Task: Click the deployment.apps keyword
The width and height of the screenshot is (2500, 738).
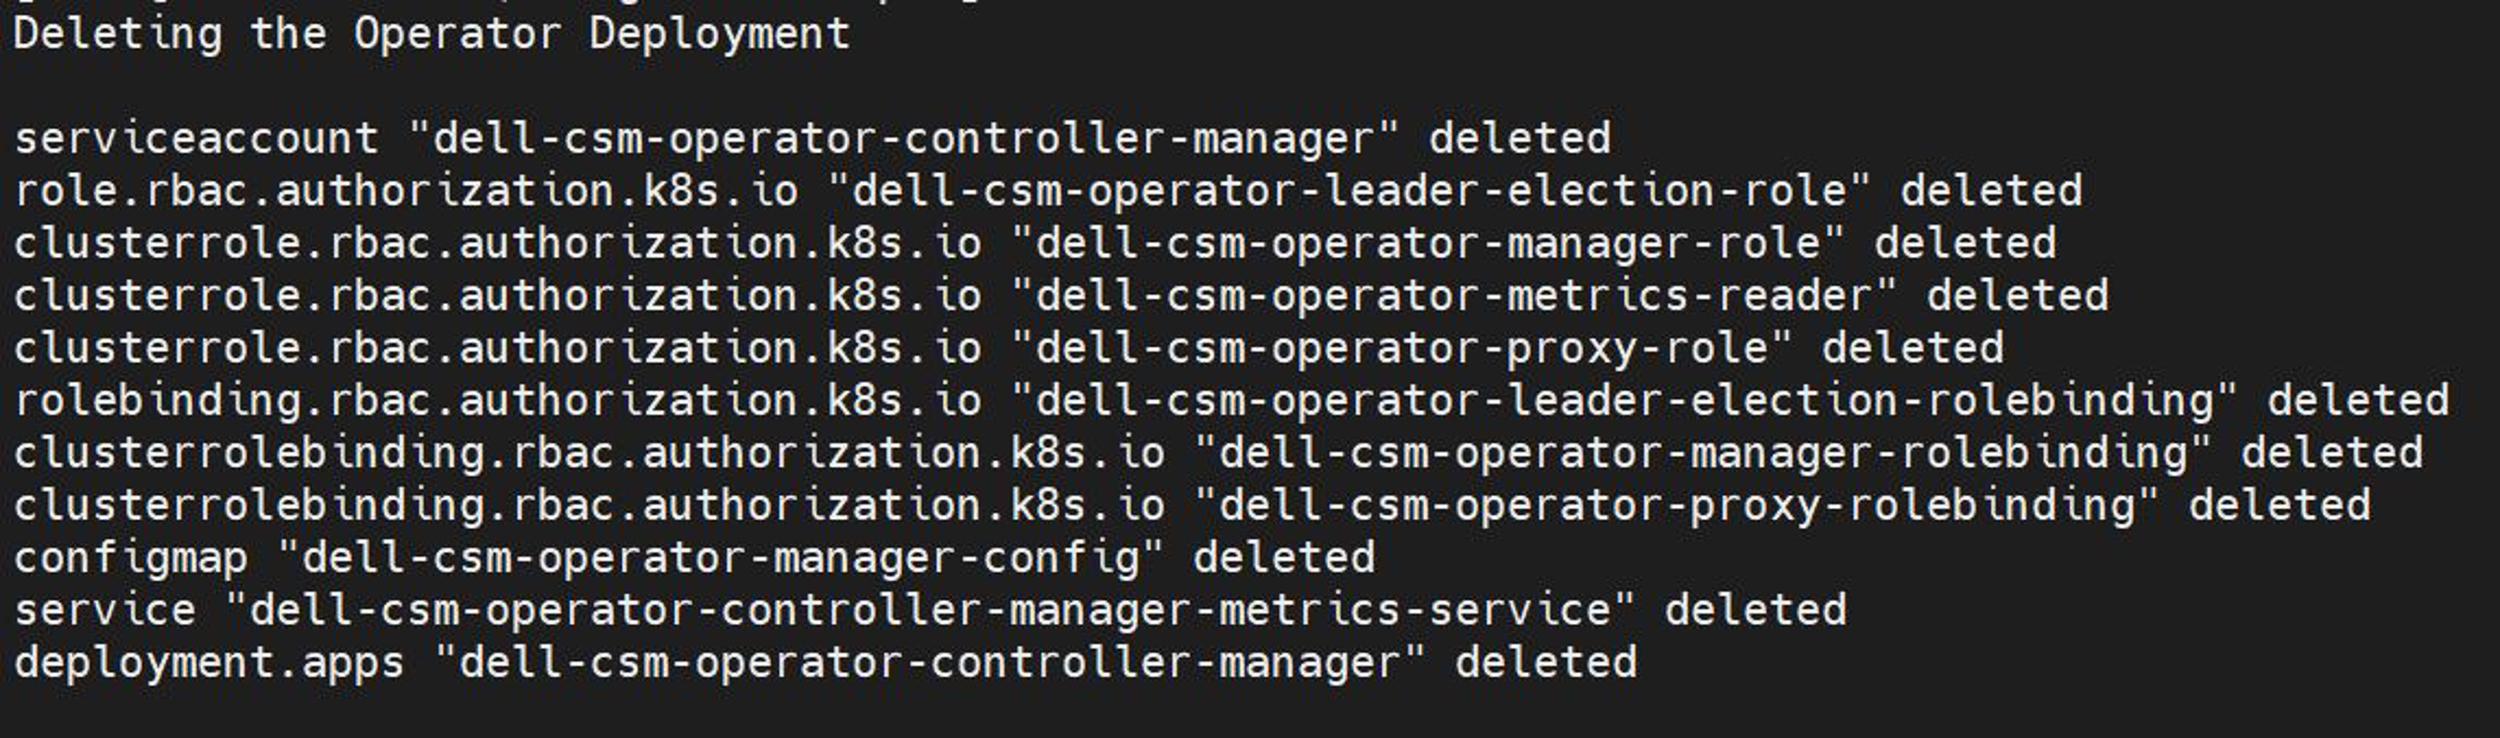Action: point(209,664)
